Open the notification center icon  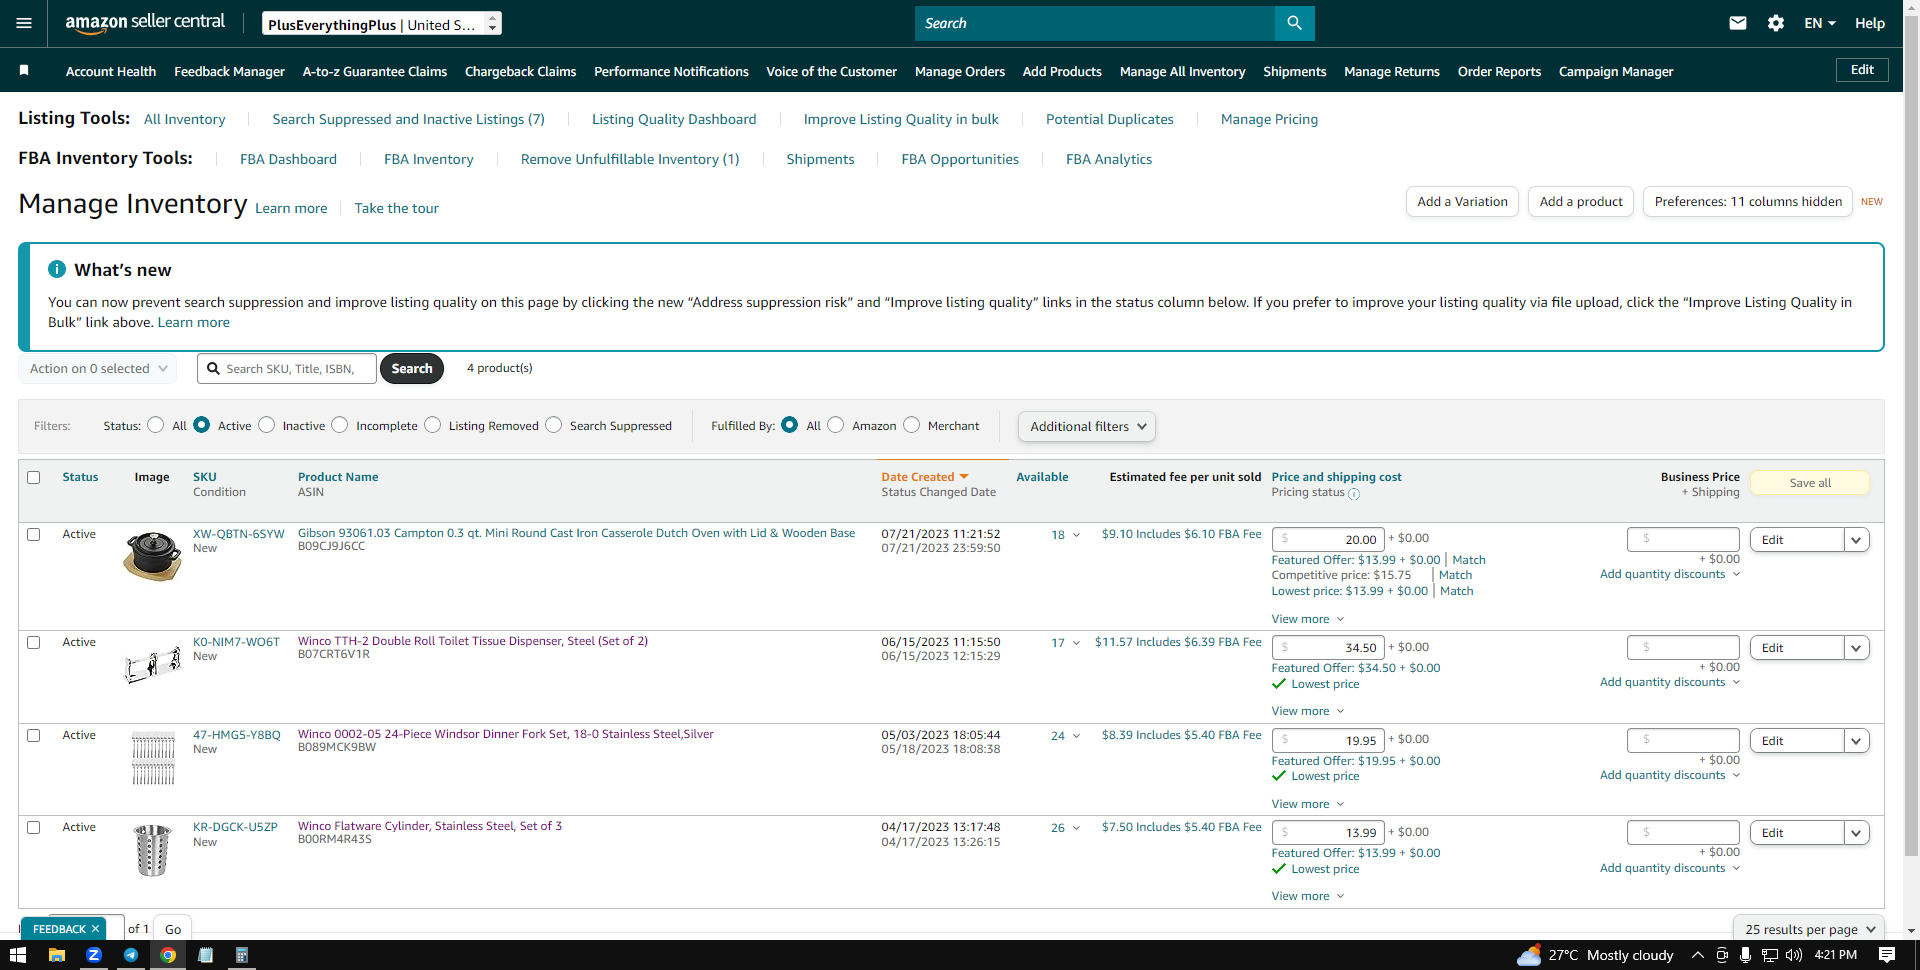click(x=1887, y=955)
